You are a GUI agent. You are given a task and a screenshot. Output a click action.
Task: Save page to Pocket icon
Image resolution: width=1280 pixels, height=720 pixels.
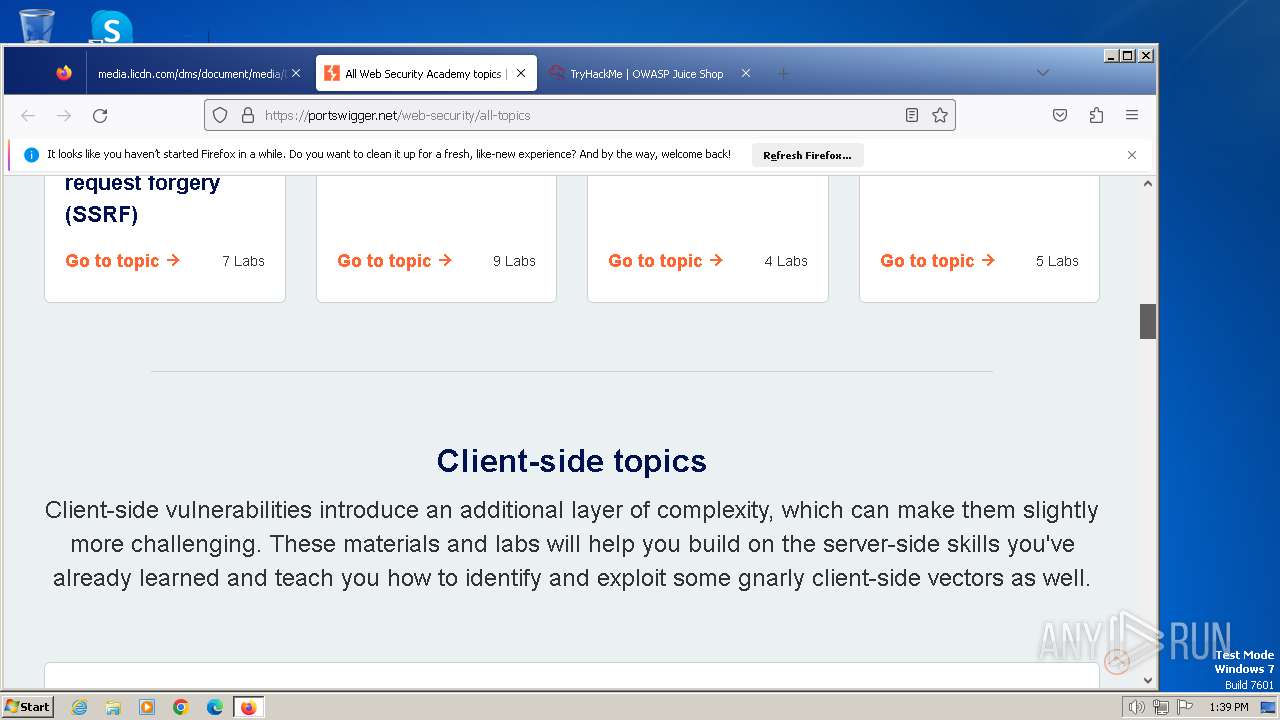(1060, 115)
